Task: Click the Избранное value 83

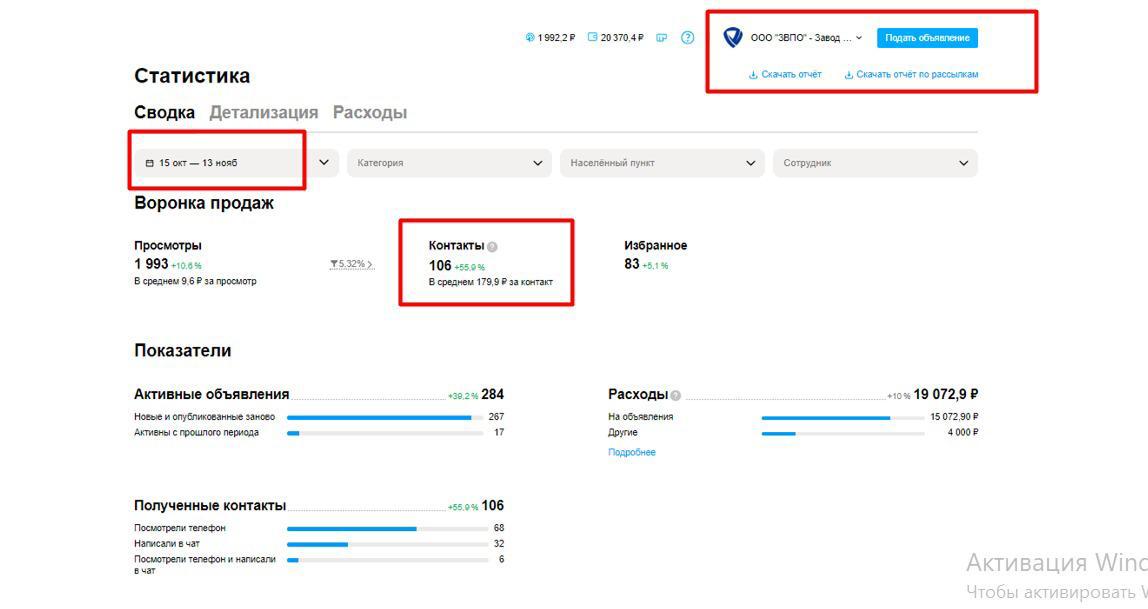Action: (632, 264)
